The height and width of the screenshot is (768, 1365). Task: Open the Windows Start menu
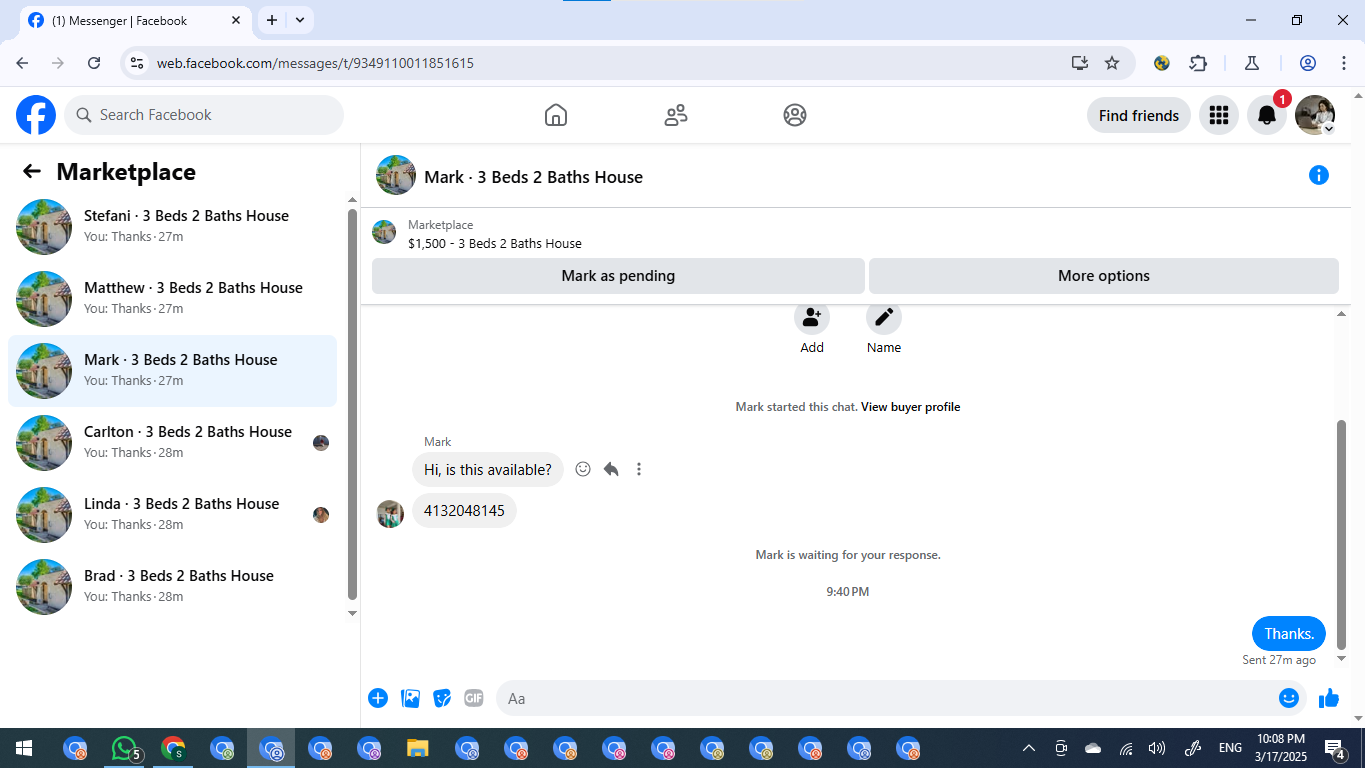(24, 748)
